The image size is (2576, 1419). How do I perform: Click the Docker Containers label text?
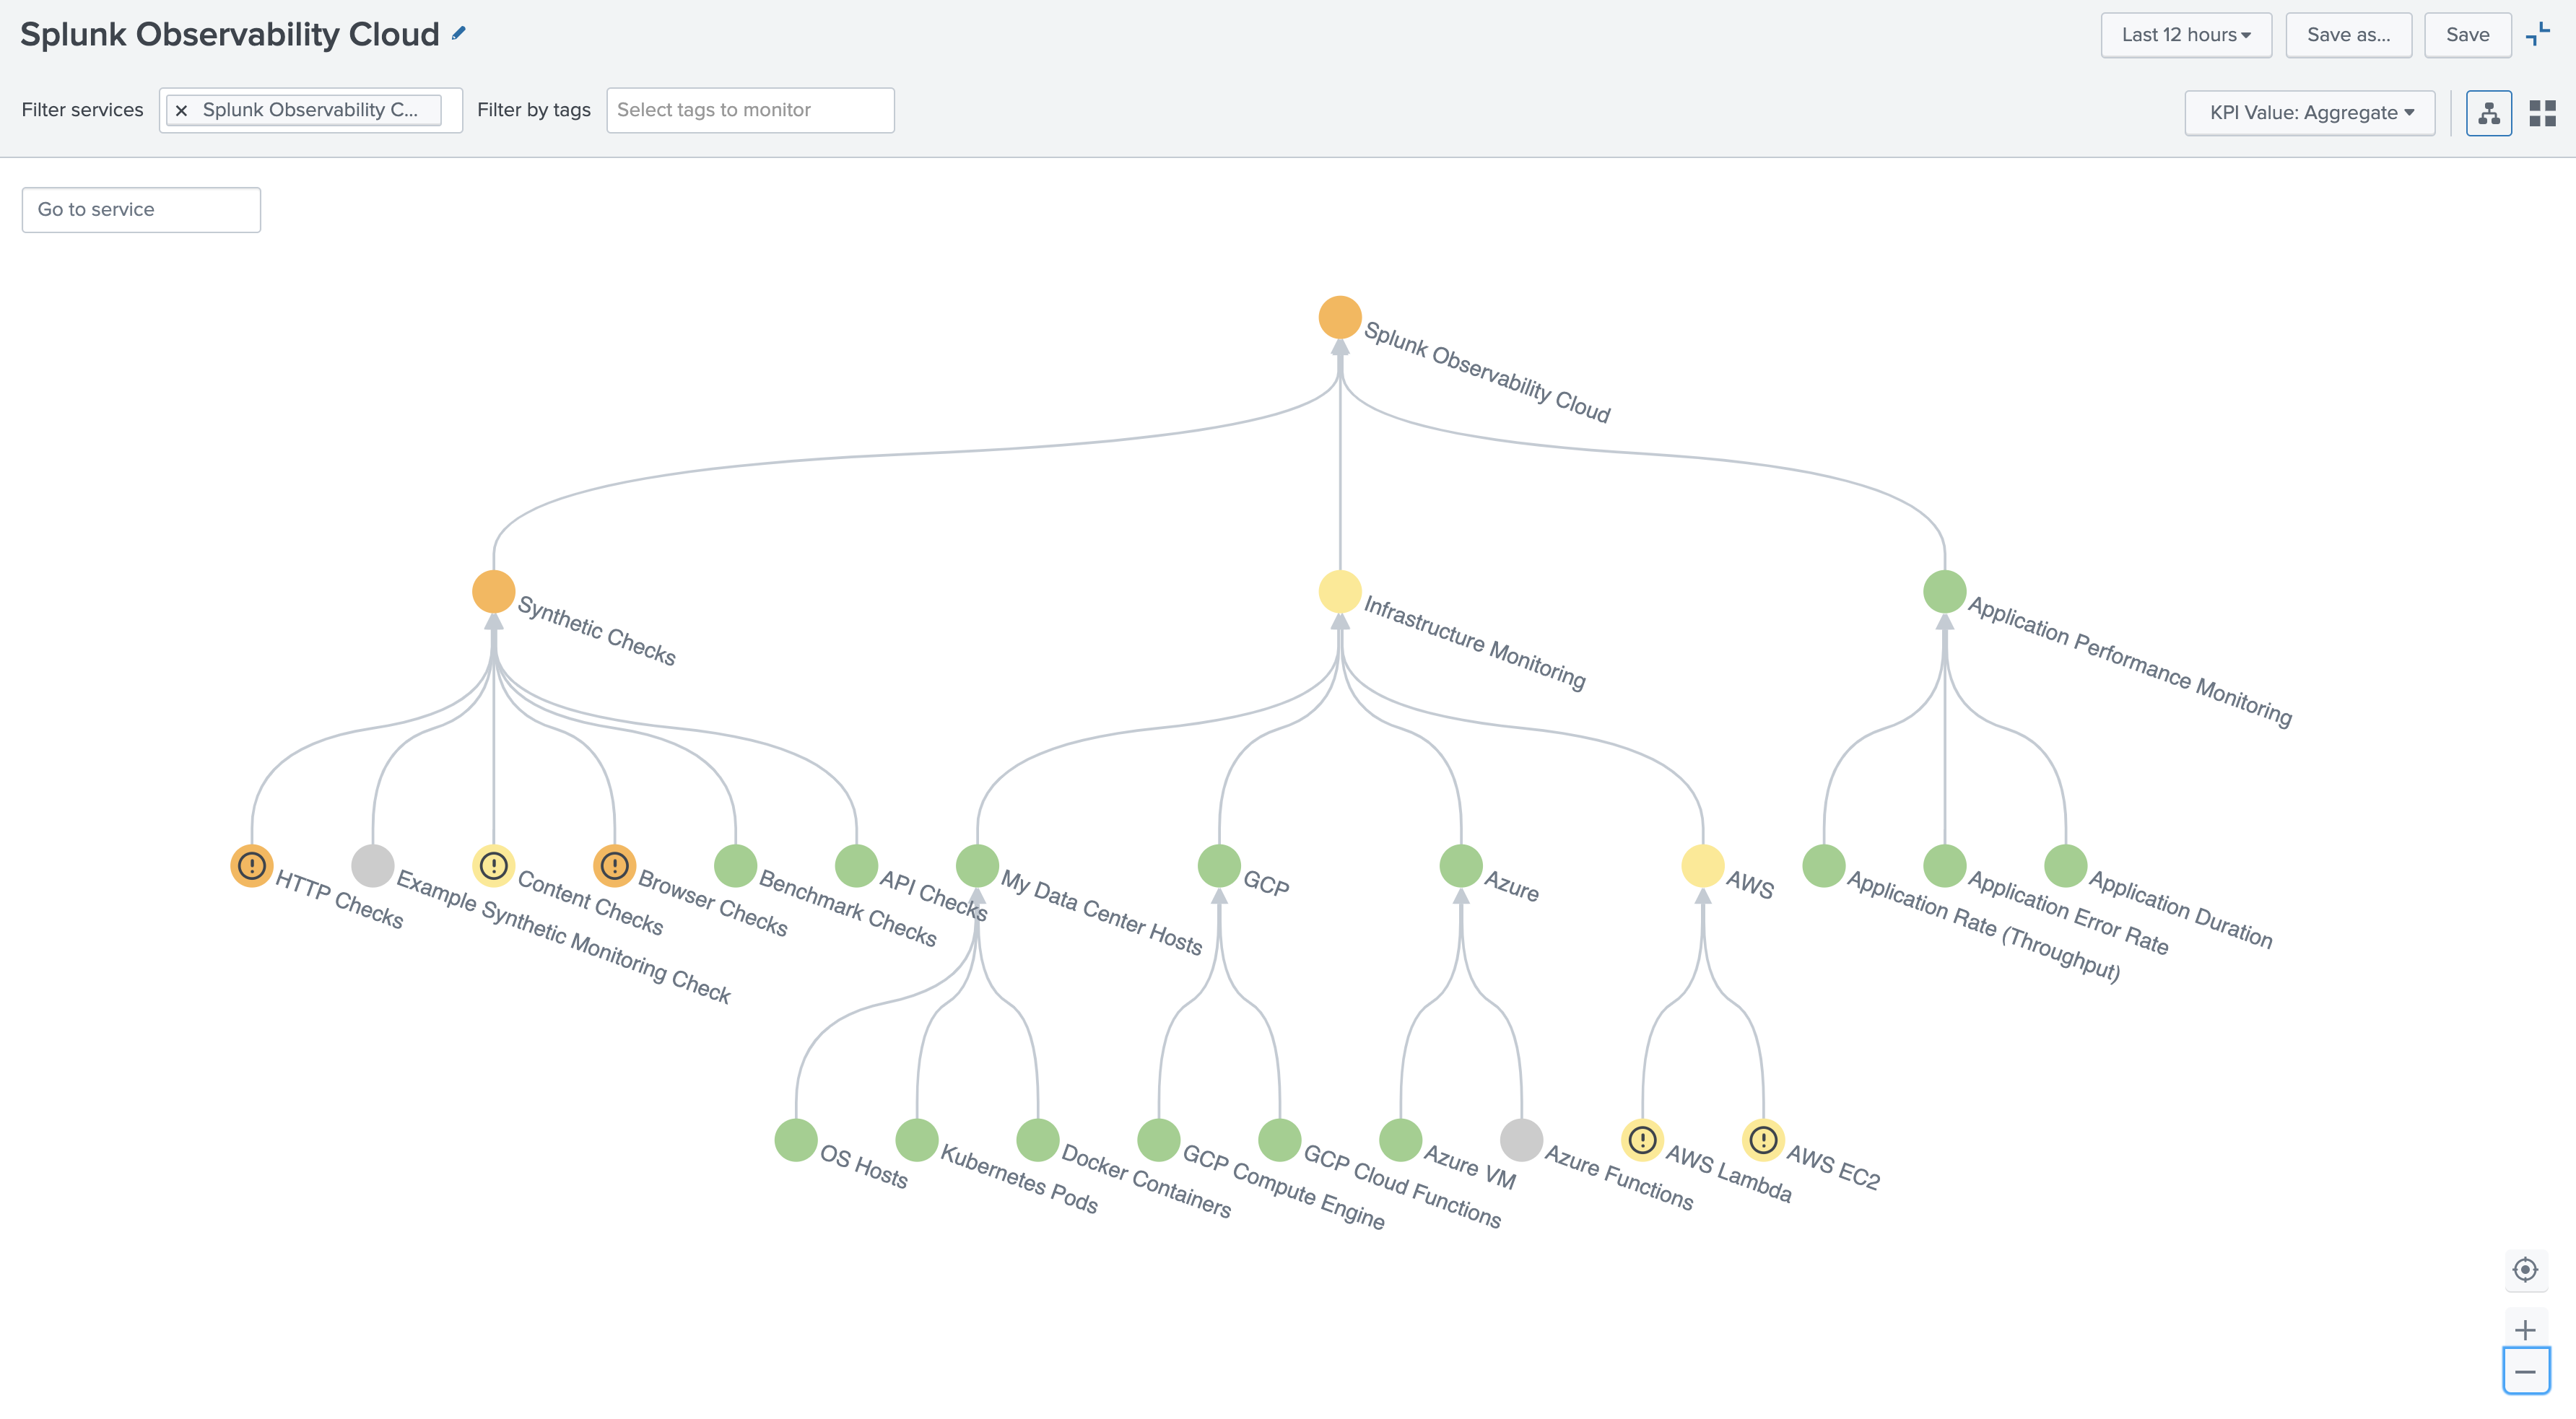click(x=1147, y=1181)
